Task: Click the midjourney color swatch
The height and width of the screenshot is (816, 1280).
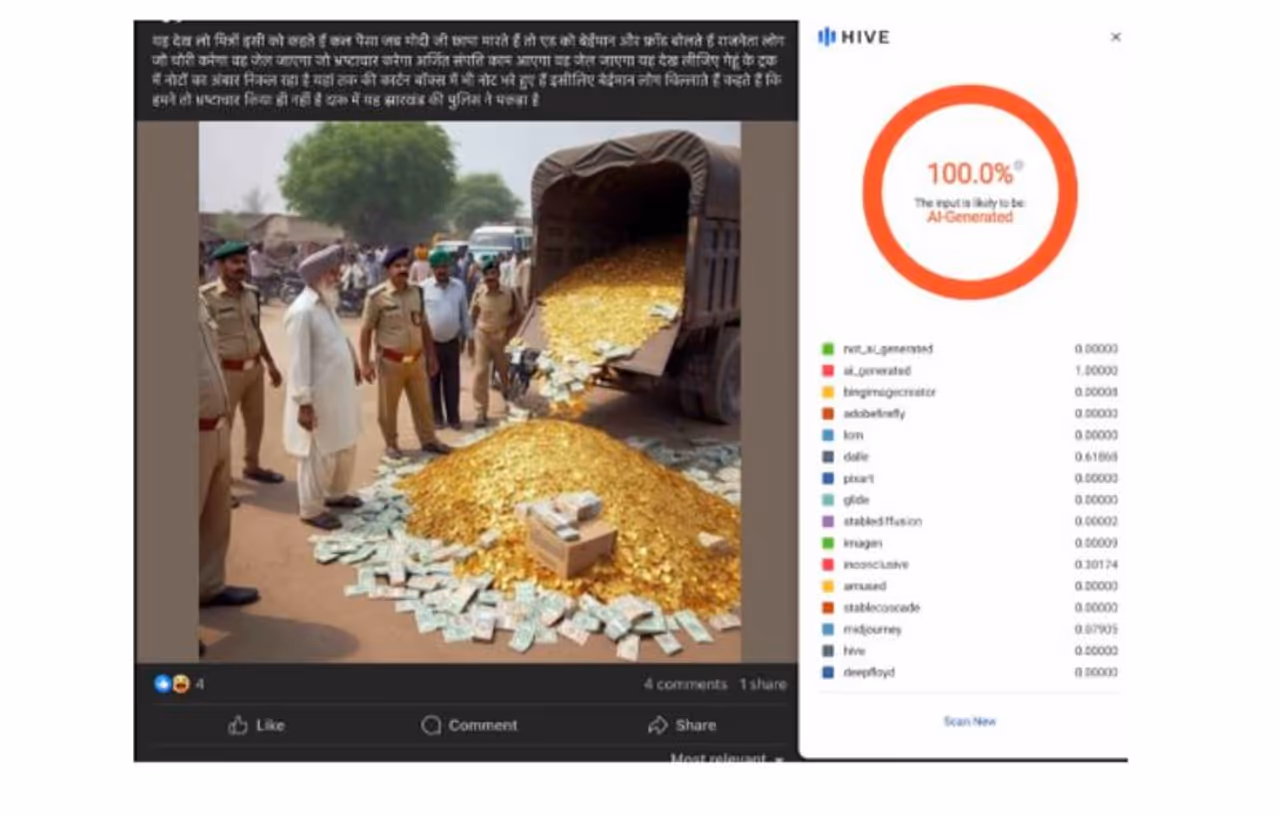Action: pyautogui.click(x=827, y=629)
